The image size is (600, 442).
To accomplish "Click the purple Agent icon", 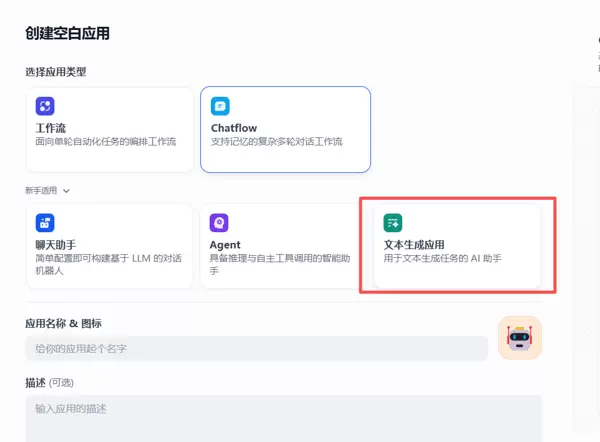I will click(x=219, y=223).
